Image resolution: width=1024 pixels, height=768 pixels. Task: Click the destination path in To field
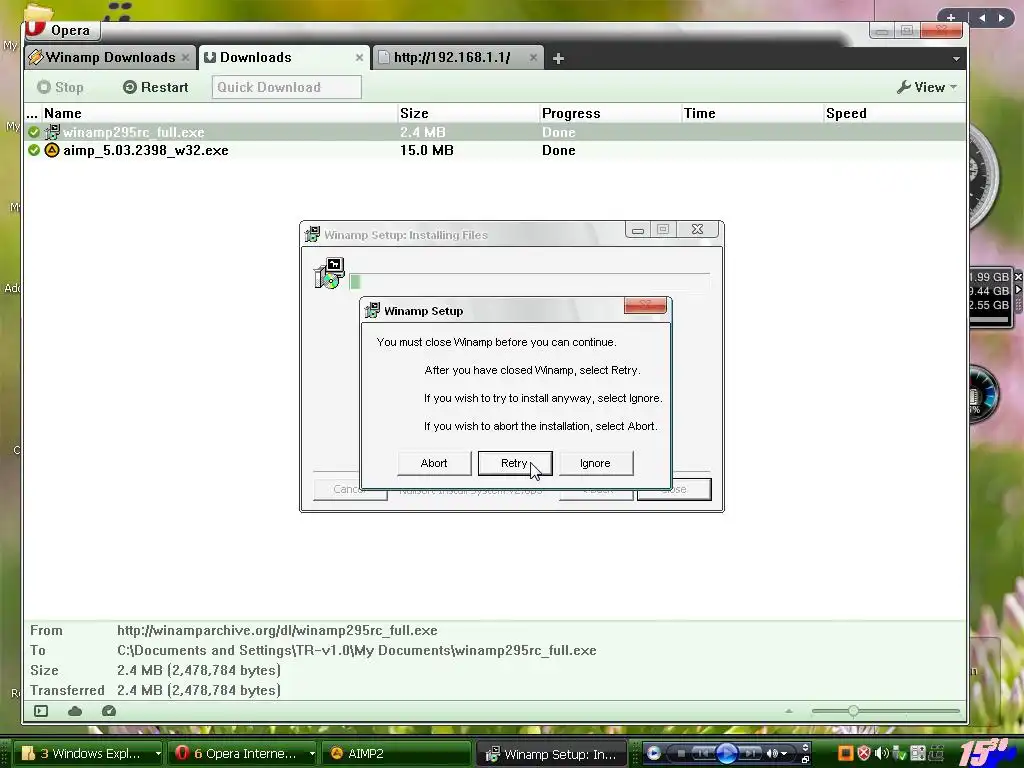[357, 650]
